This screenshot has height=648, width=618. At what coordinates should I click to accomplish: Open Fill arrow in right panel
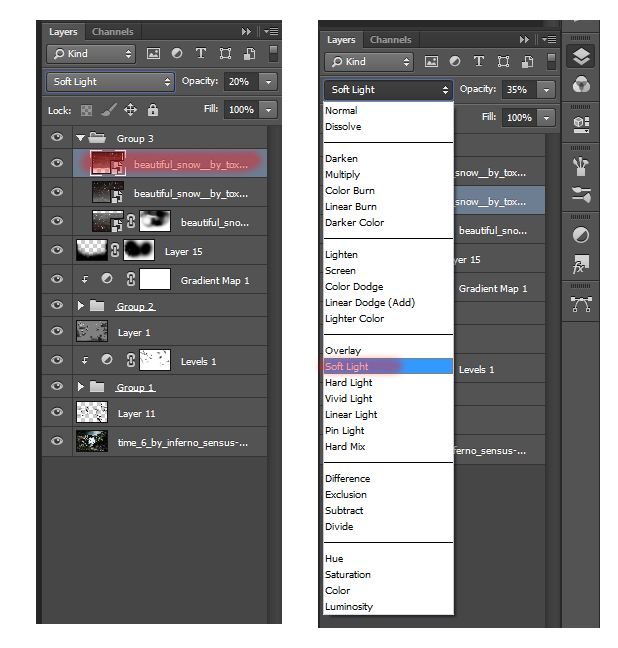pyautogui.click(x=546, y=118)
